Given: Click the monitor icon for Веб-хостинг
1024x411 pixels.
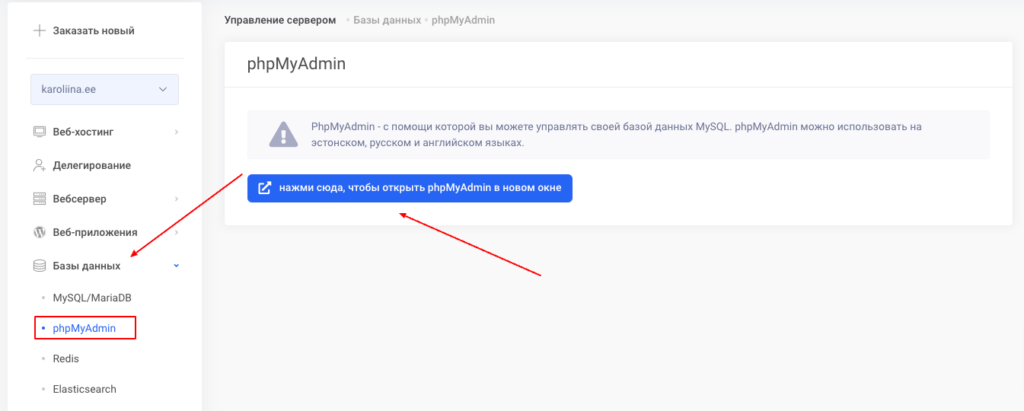Looking at the screenshot, I should (40, 131).
